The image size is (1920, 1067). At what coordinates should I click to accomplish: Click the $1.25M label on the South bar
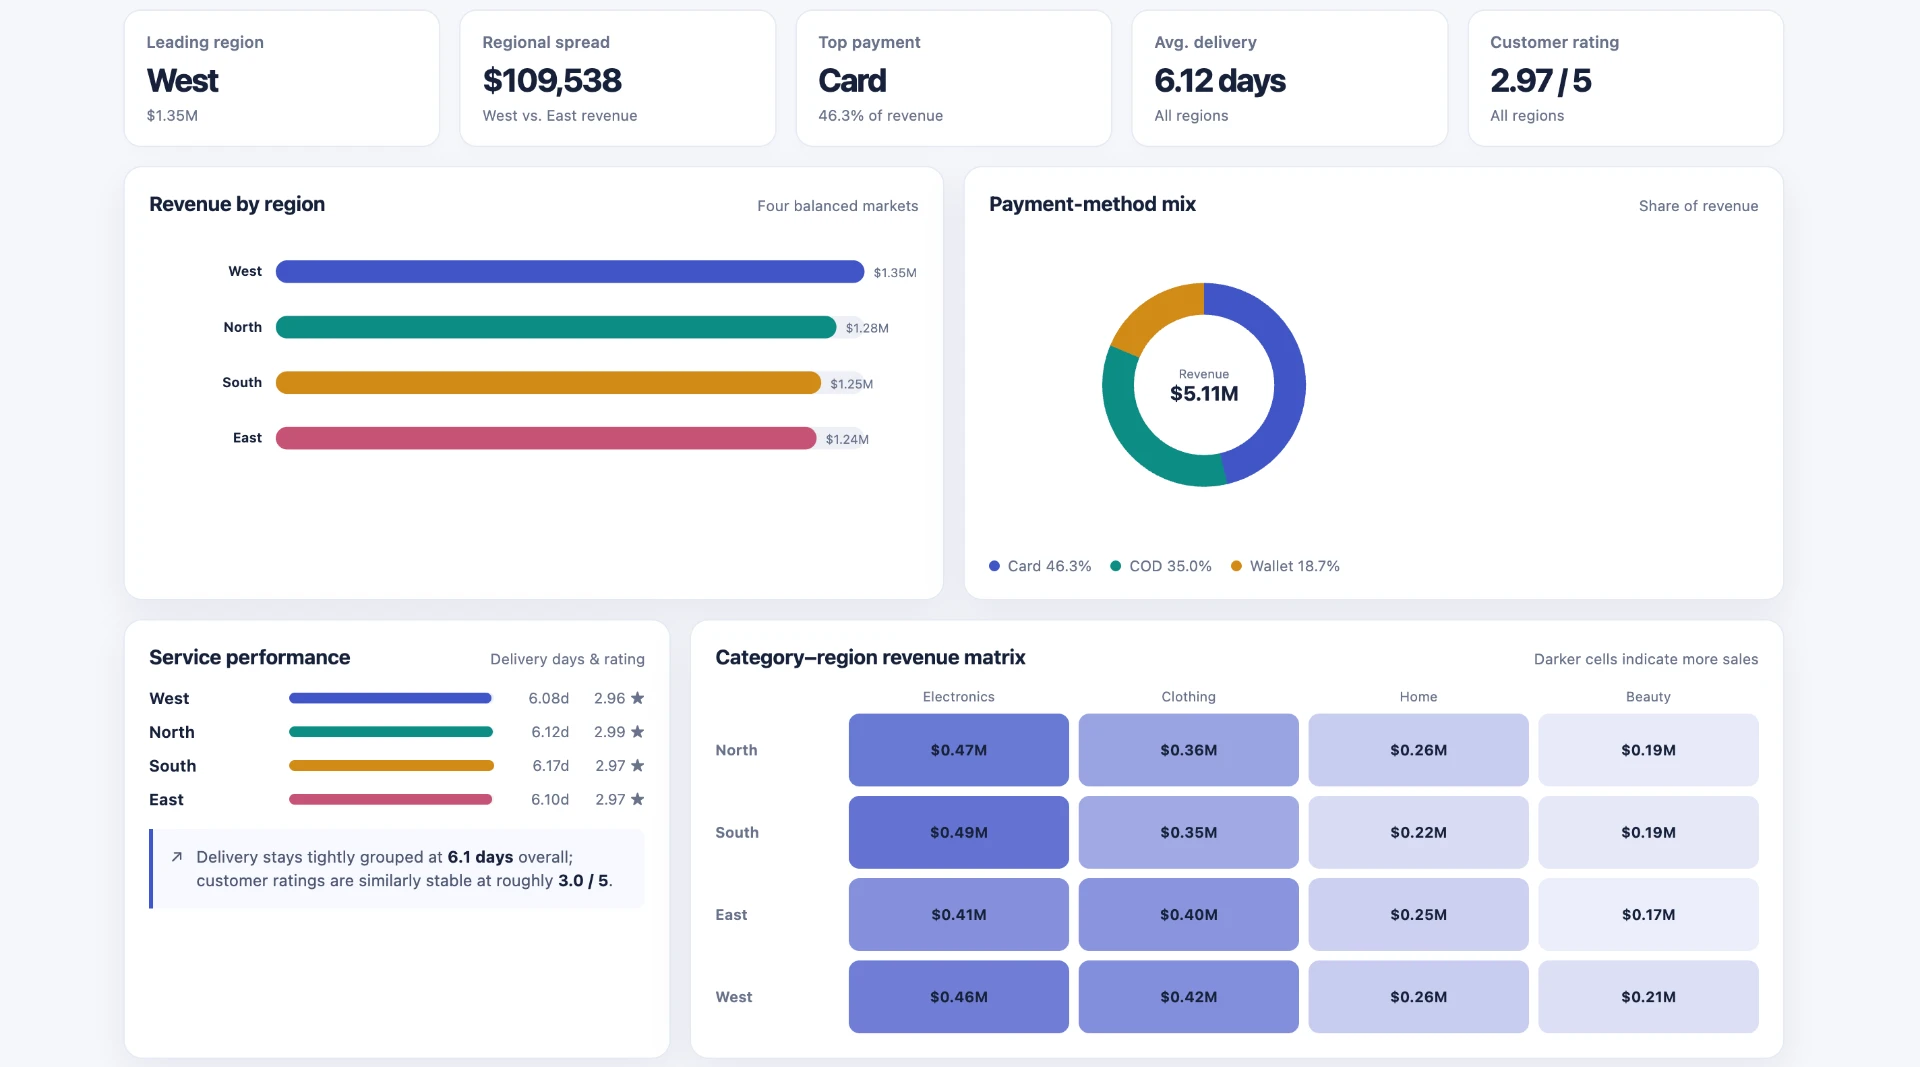(851, 384)
